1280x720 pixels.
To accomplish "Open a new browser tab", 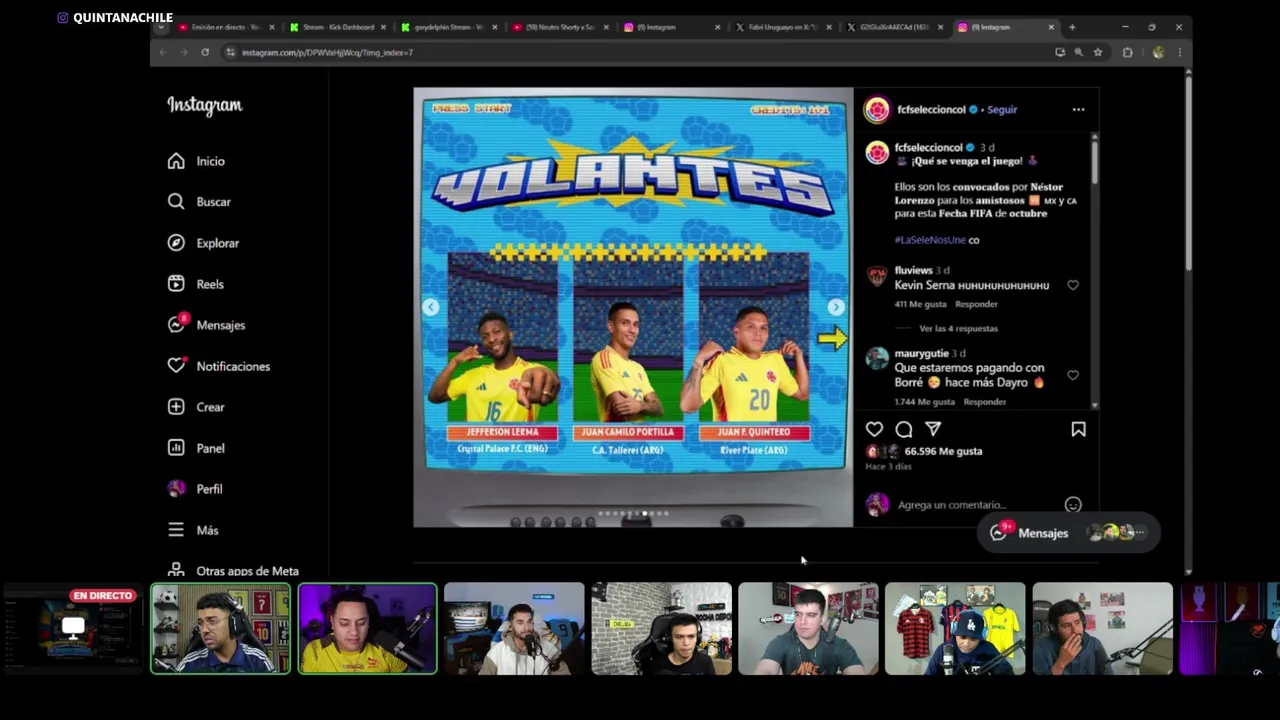I will point(1072,27).
